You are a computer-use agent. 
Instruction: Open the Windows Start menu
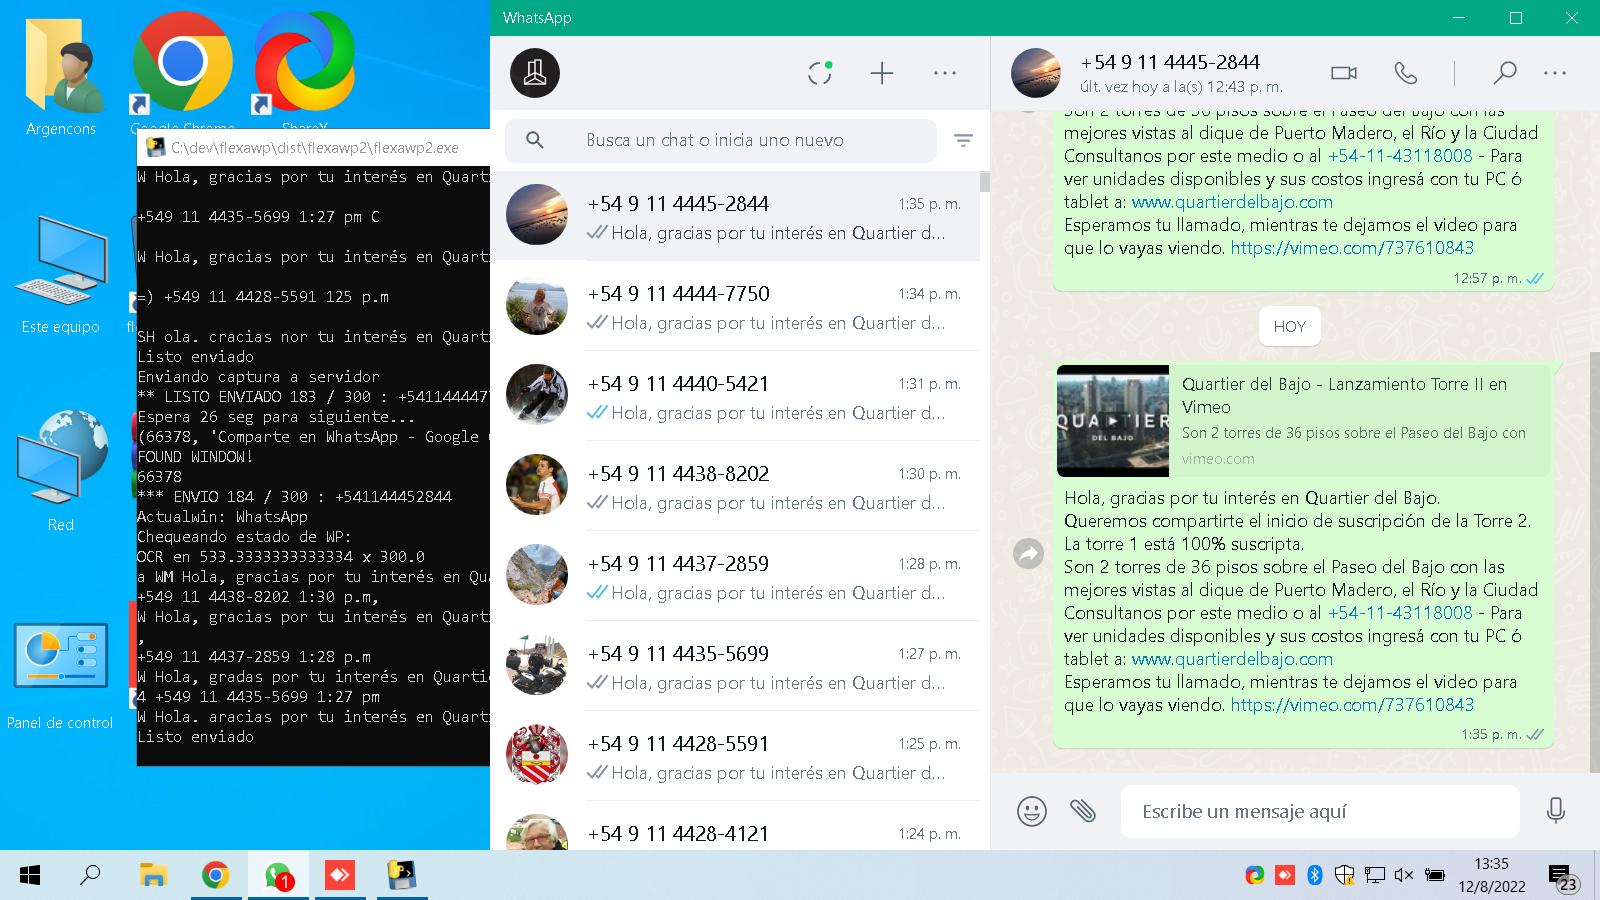pos(30,876)
